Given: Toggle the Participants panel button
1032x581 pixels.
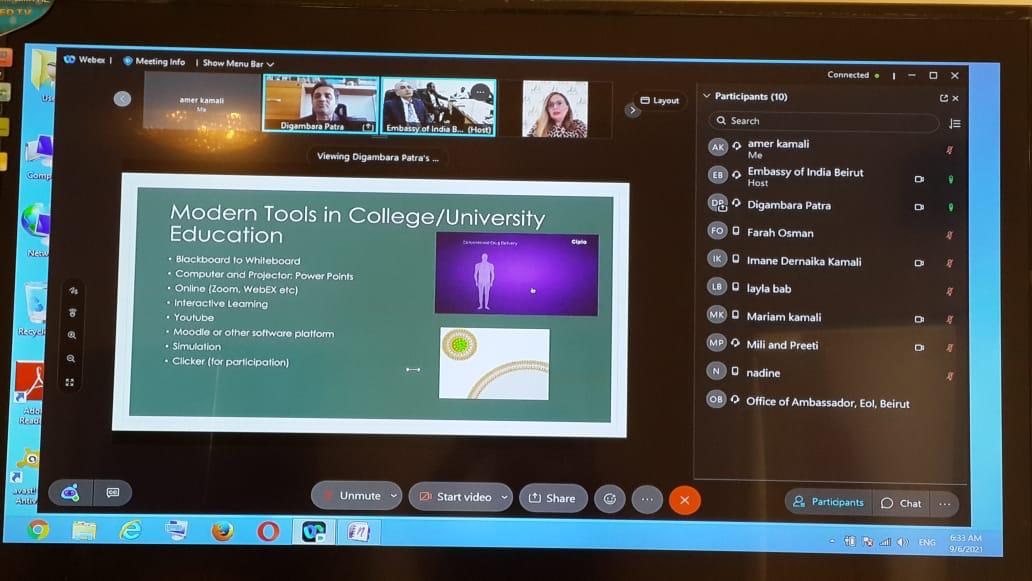Looking at the screenshot, I should click(828, 502).
